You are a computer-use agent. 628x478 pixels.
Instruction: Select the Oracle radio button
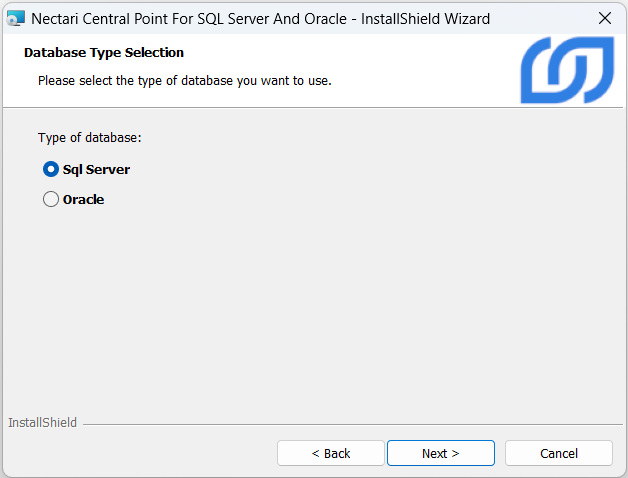[x=51, y=199]
